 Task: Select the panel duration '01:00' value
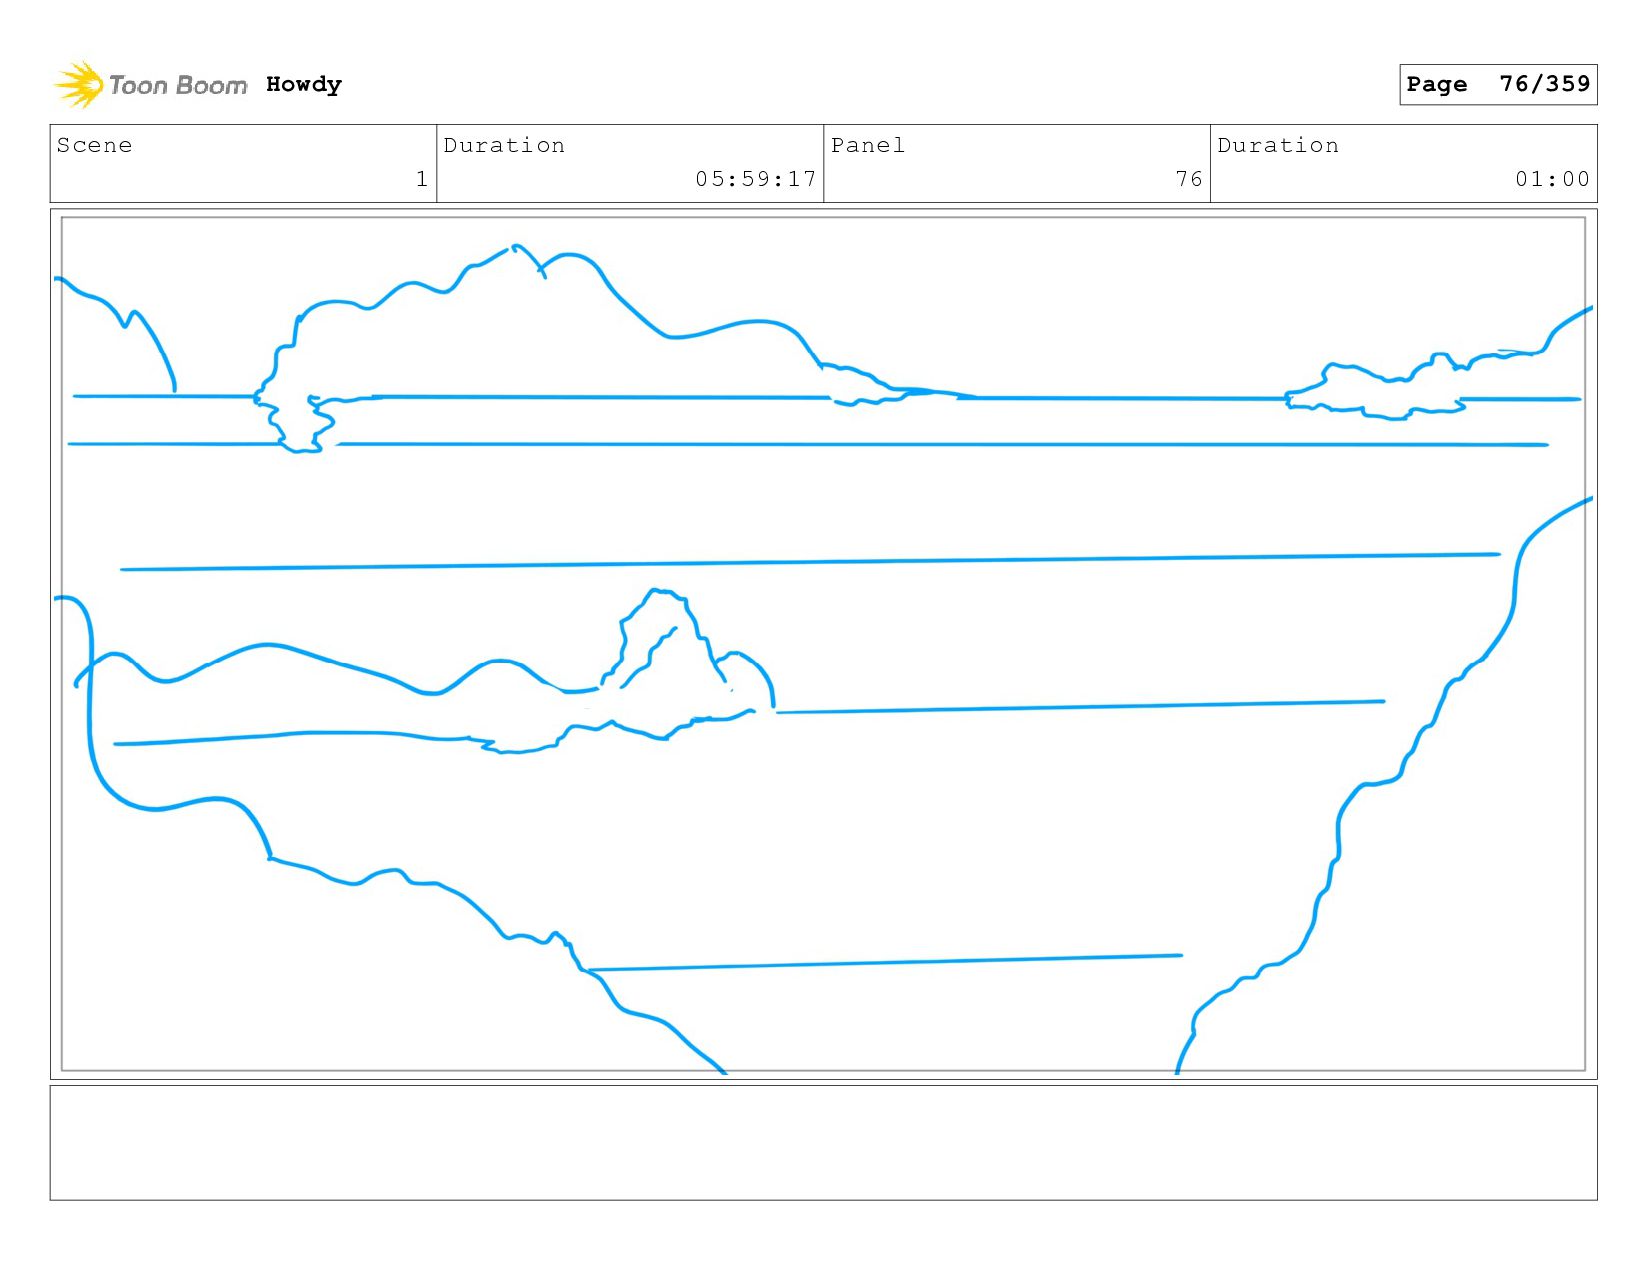[x=1552, y=179]
